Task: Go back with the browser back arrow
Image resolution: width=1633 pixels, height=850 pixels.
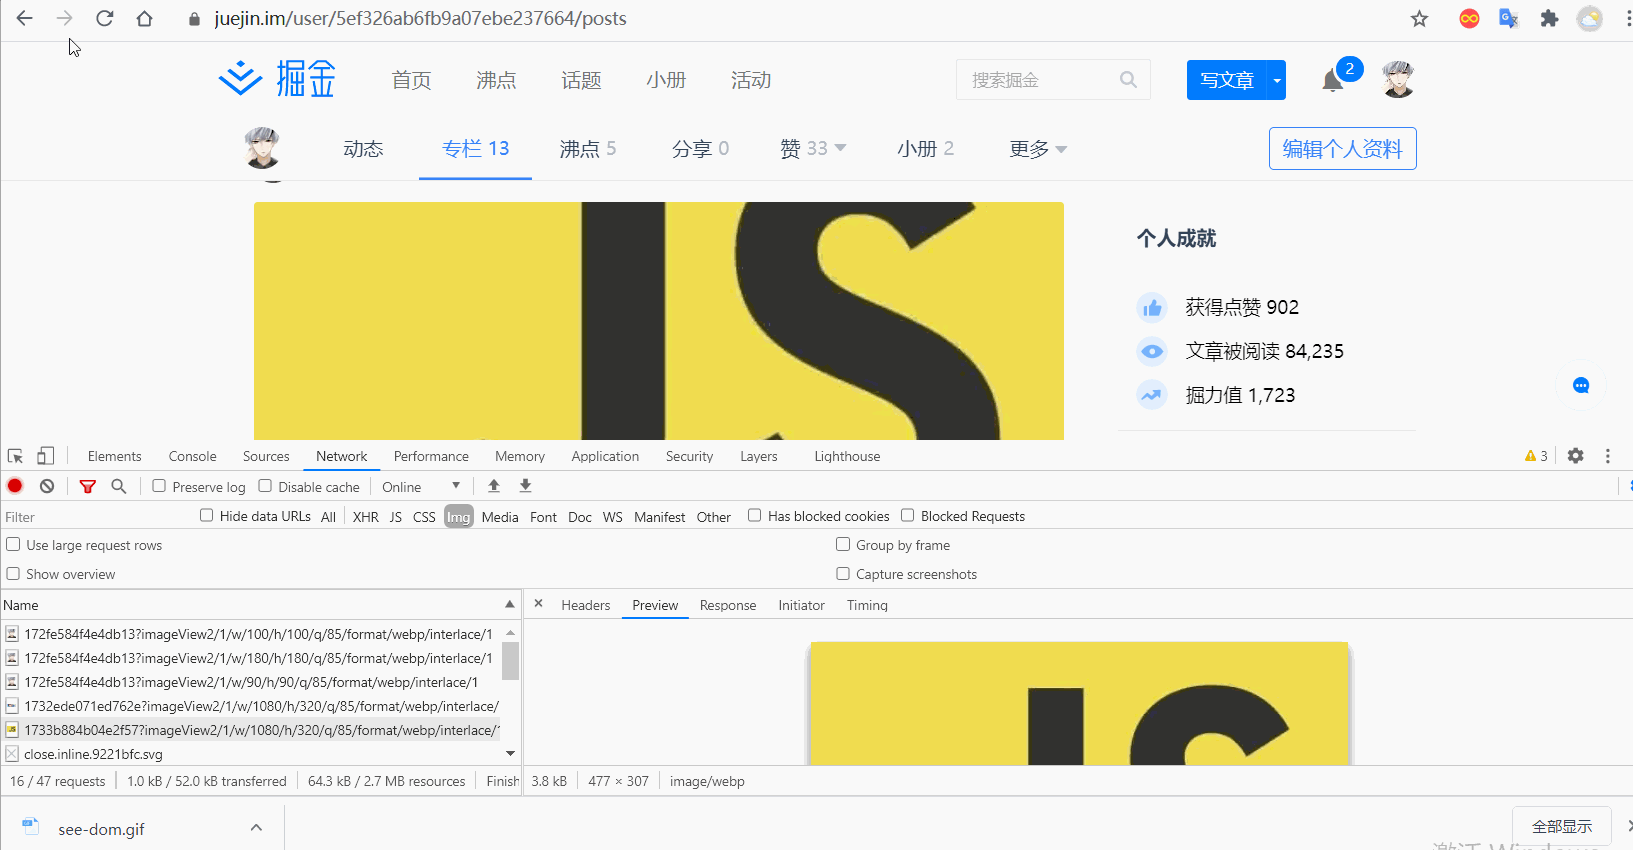Action: click(25, 19)
